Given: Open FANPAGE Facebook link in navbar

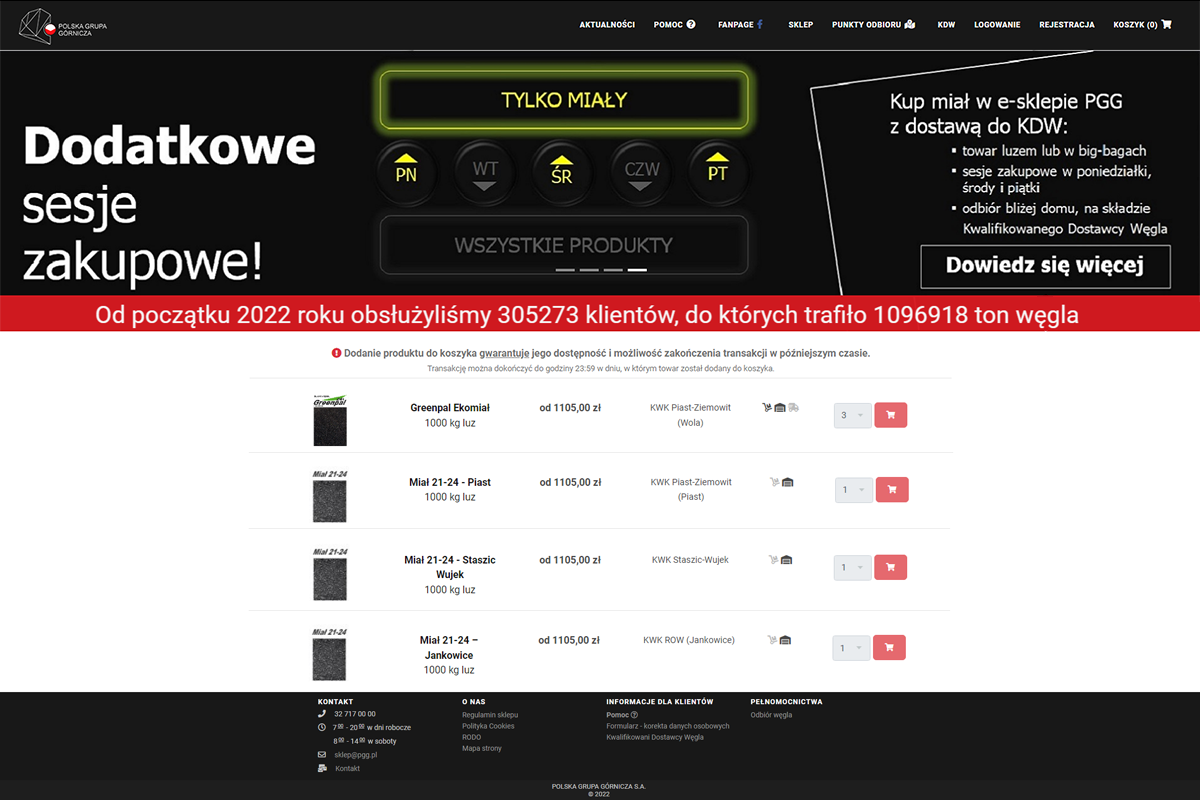Looking at the screenshot, I should 740,24.
